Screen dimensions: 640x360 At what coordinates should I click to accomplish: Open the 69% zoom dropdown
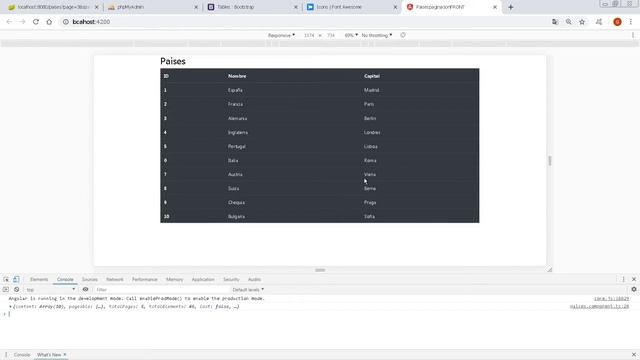[351, 36]
